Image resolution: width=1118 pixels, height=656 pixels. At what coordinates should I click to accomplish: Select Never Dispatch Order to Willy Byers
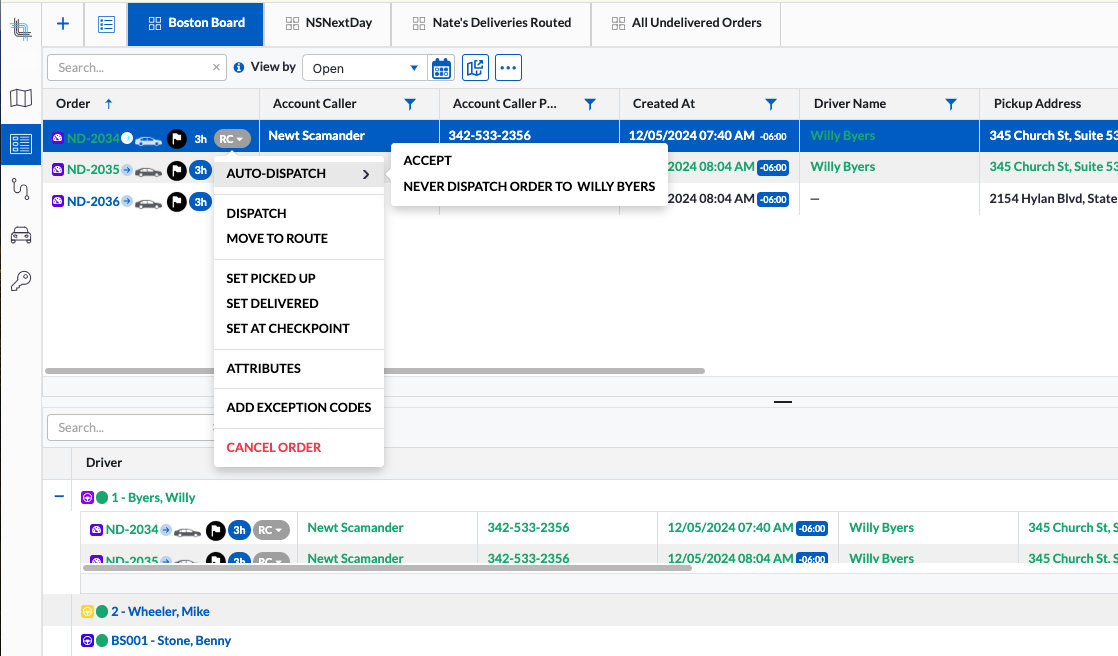point(529,187)
